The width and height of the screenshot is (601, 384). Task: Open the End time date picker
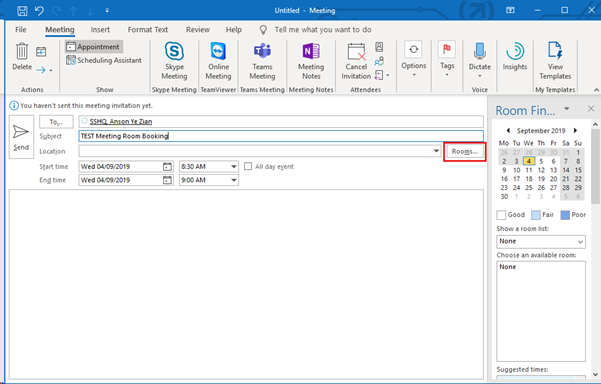(167, 180)
